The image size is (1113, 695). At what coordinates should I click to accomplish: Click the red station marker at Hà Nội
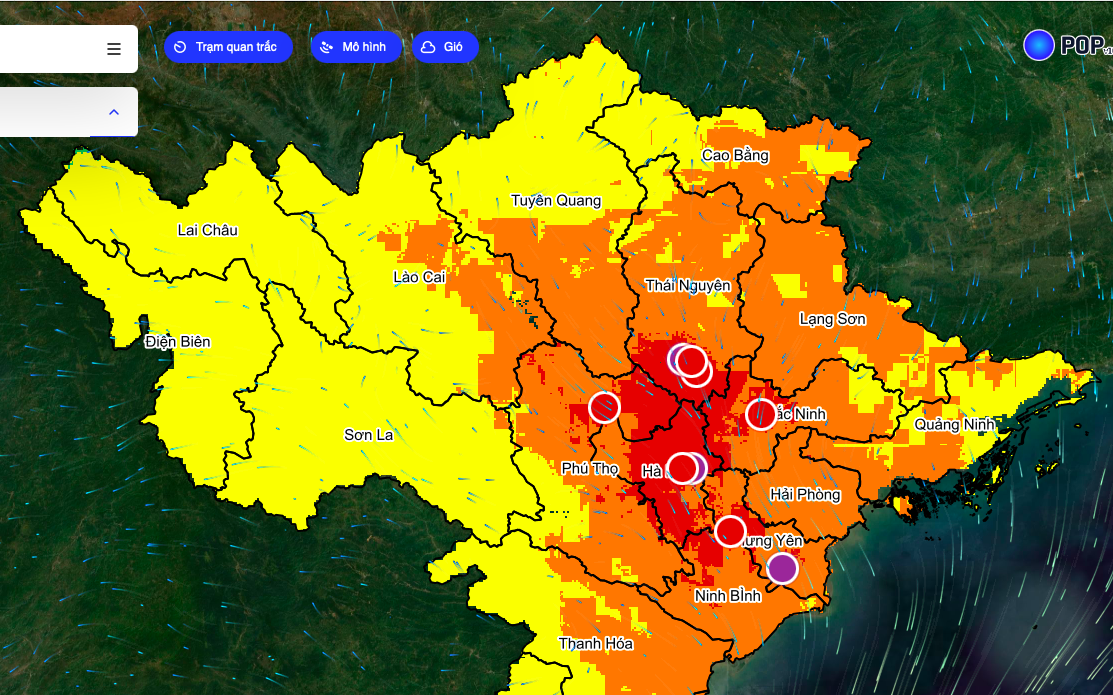pyautogui.click(x=682, y=468)
